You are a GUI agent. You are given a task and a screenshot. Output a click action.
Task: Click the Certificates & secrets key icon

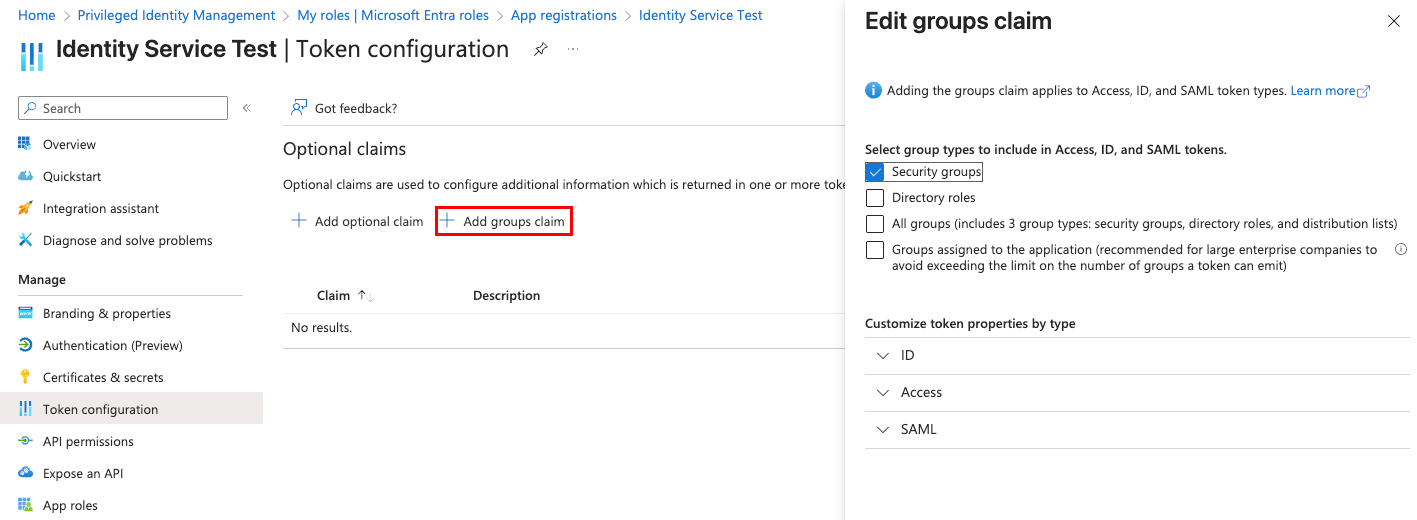point(26,377)
